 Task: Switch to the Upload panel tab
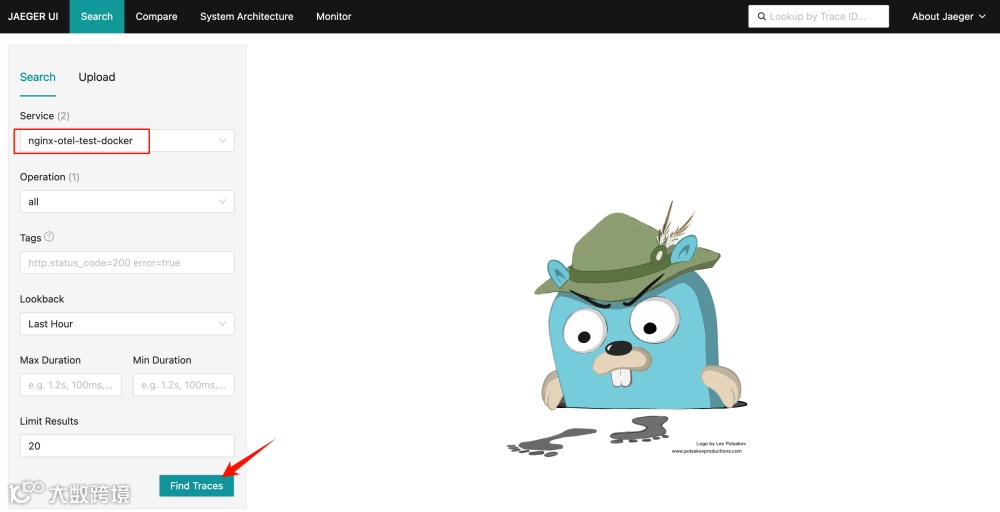(x=97, y=77)
